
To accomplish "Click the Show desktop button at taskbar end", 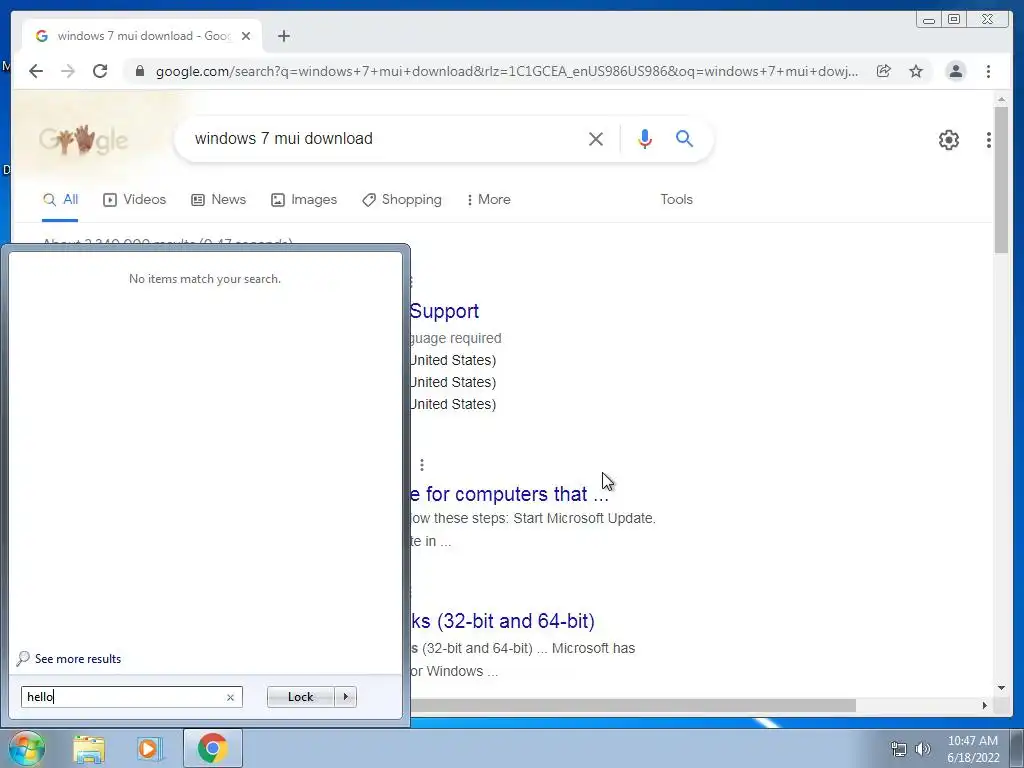I will click(1017, 748).
